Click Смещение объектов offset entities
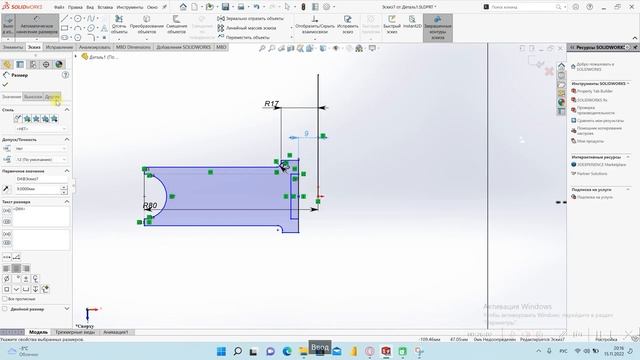 click(x=176, y=24)
